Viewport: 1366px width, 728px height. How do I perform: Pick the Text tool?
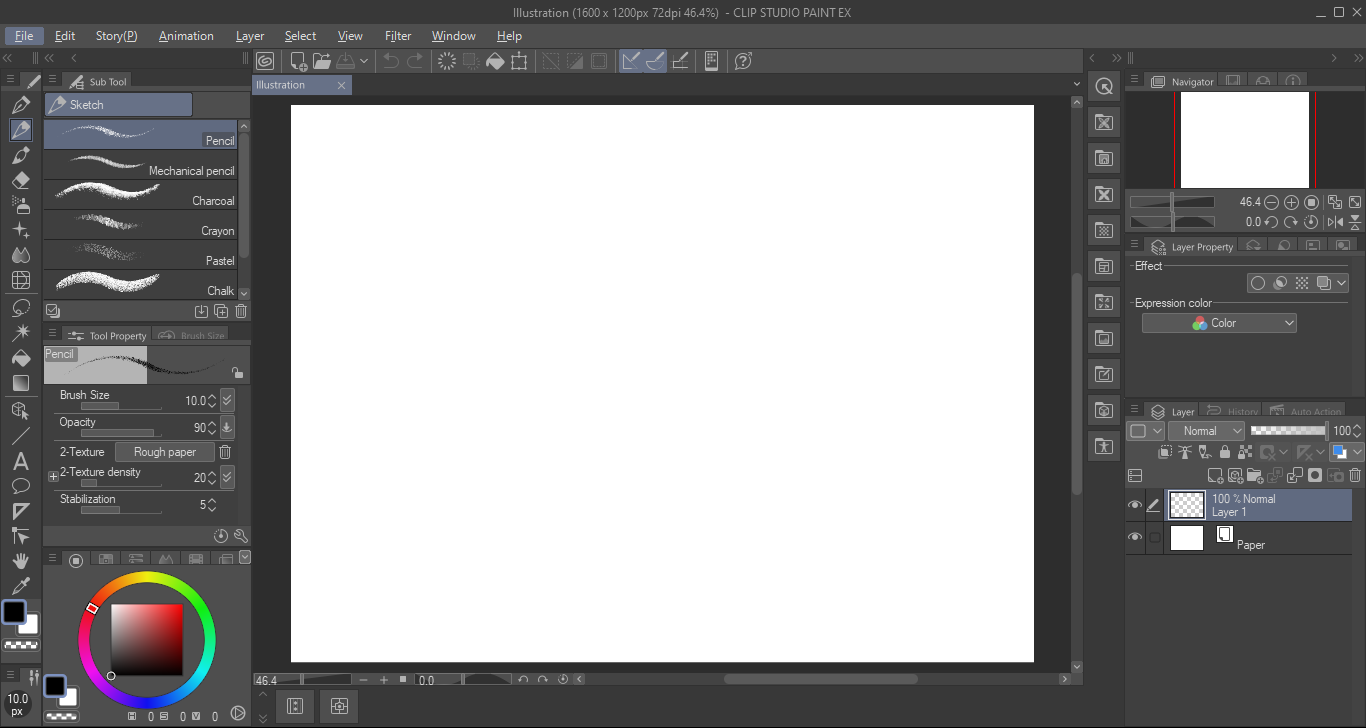coord(21,461)
